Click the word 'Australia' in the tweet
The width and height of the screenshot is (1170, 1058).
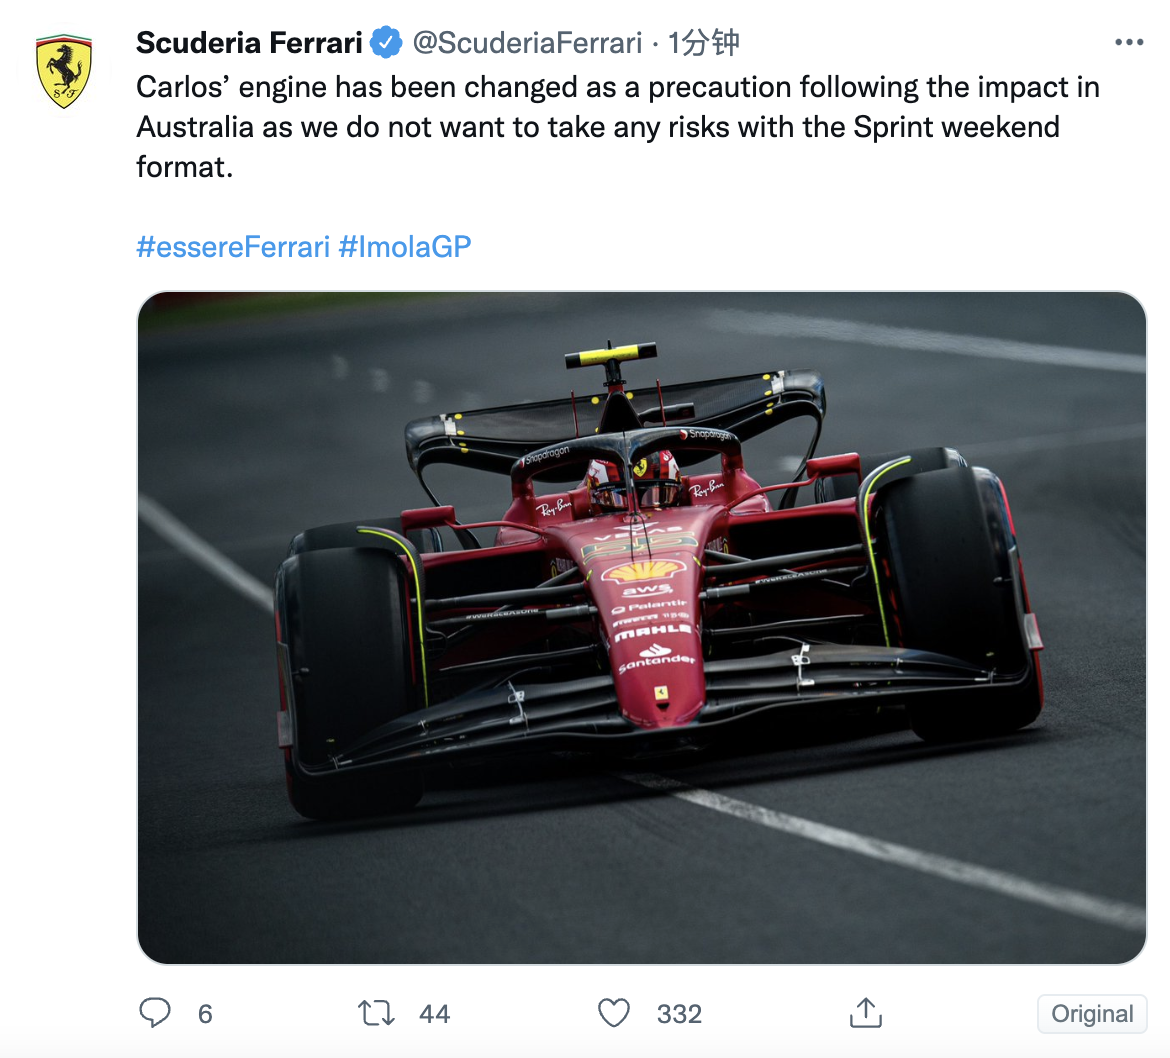[195, 128]
